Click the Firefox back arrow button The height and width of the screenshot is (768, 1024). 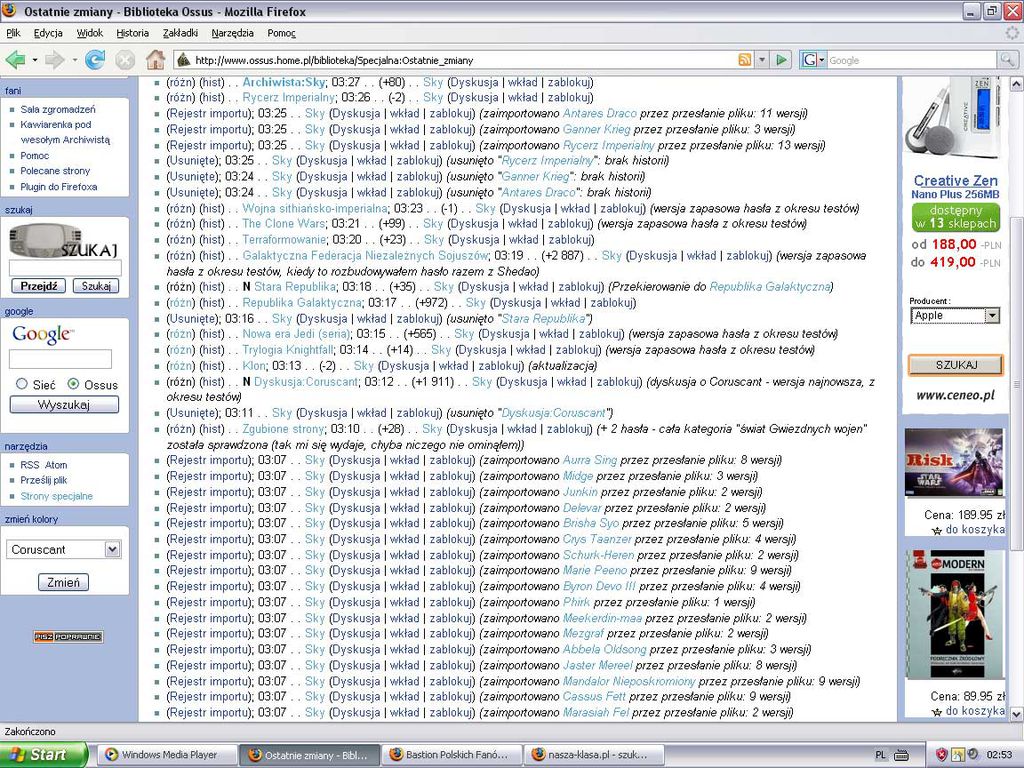click(x=15, y=60)
